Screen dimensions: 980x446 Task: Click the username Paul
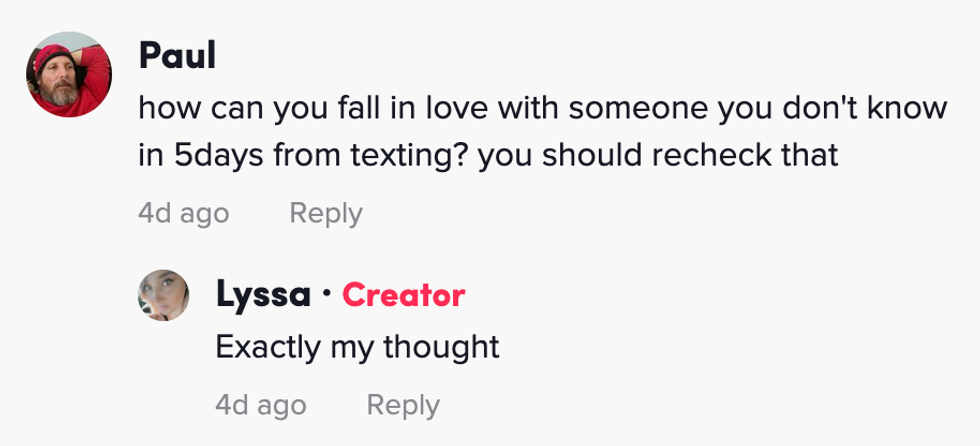[x=177, y=57]
